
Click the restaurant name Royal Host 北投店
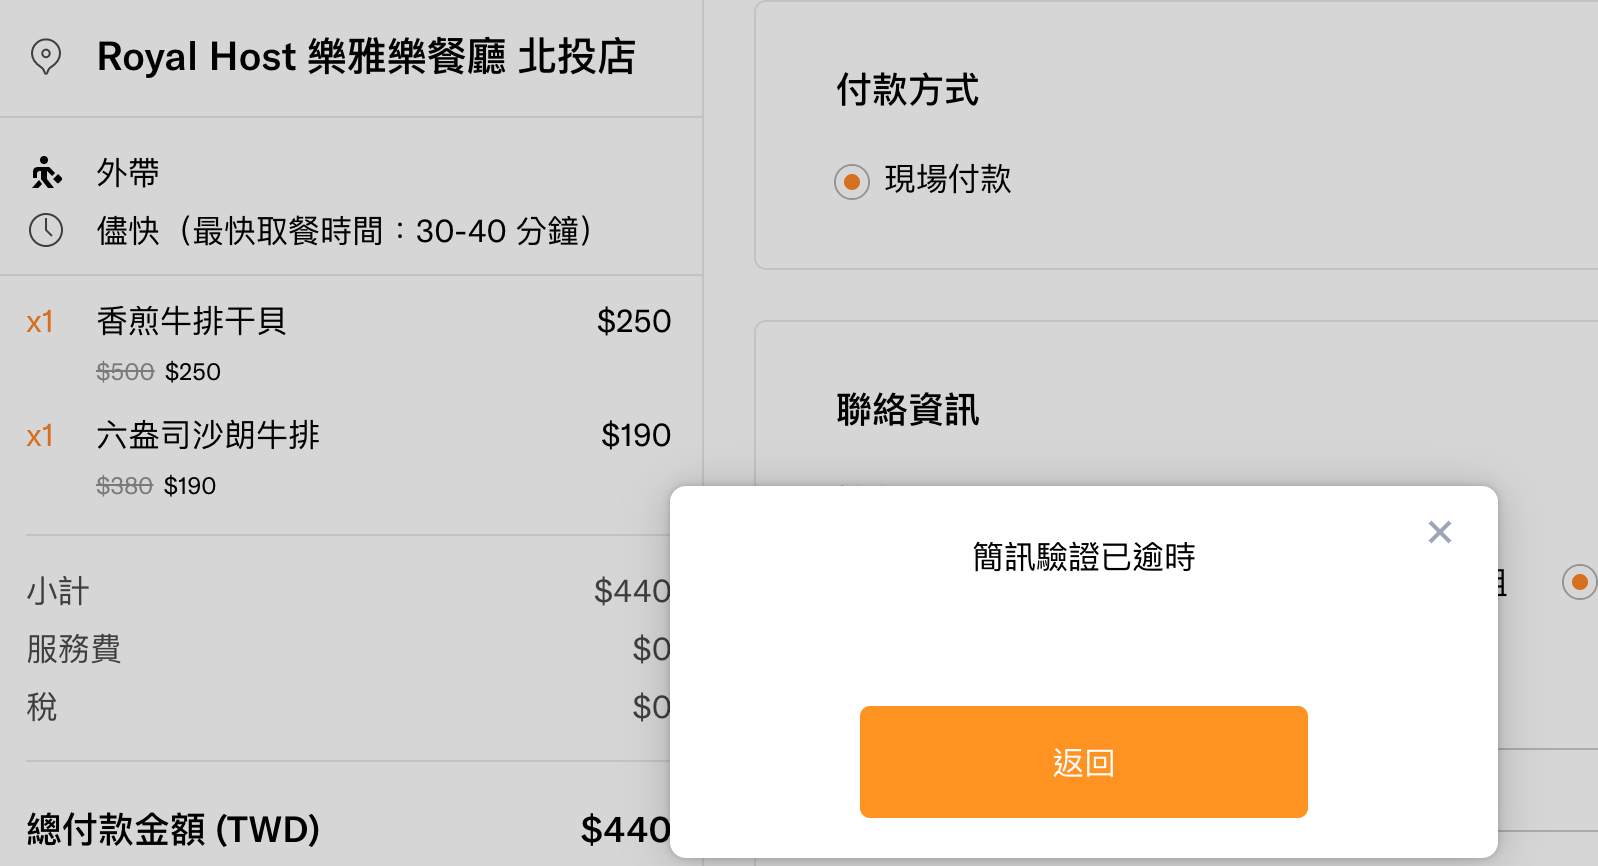366,57
